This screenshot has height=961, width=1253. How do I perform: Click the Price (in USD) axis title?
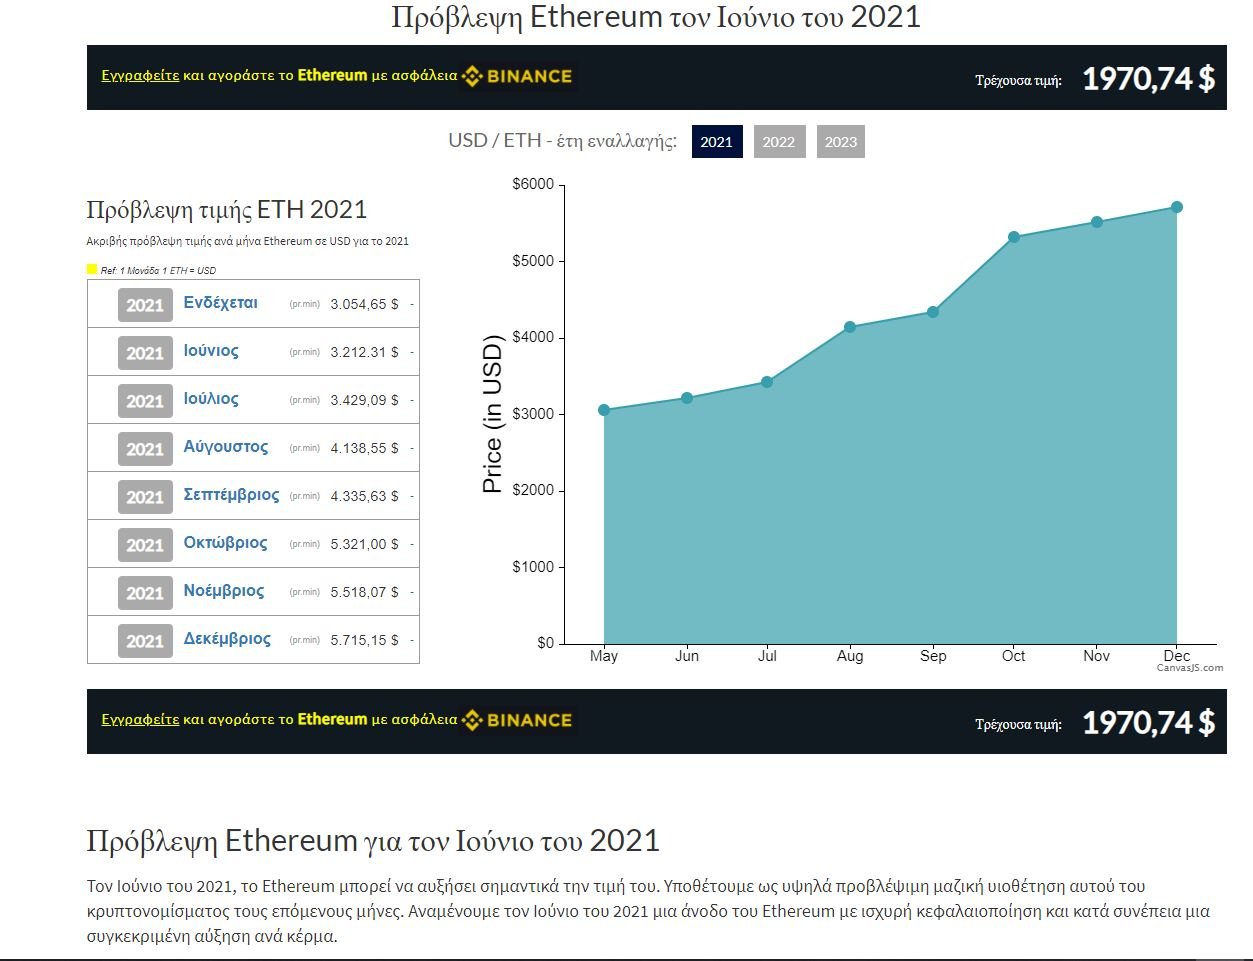point(492,414)
